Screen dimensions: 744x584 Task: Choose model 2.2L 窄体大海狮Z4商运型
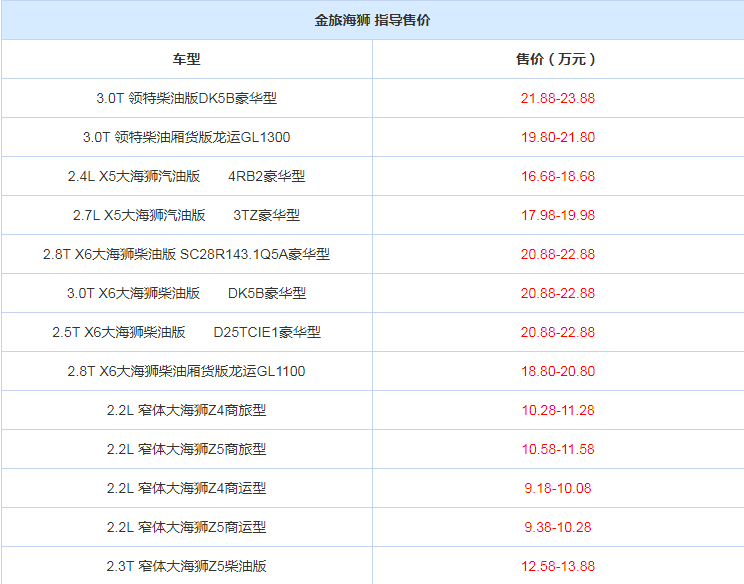coord(186,487)
